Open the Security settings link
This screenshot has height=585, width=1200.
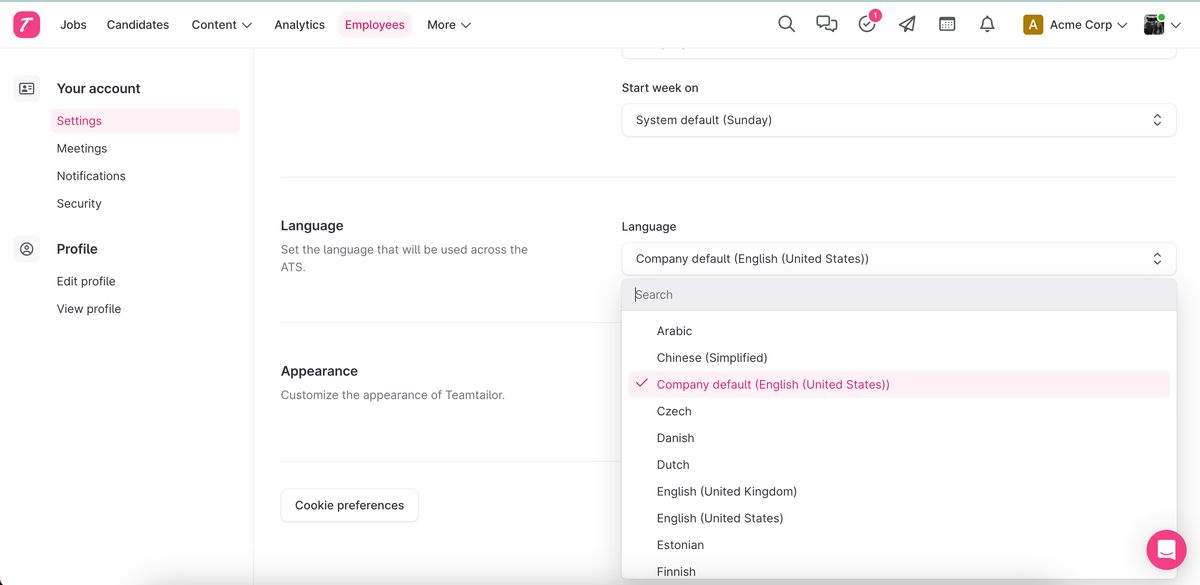(79, 204)
